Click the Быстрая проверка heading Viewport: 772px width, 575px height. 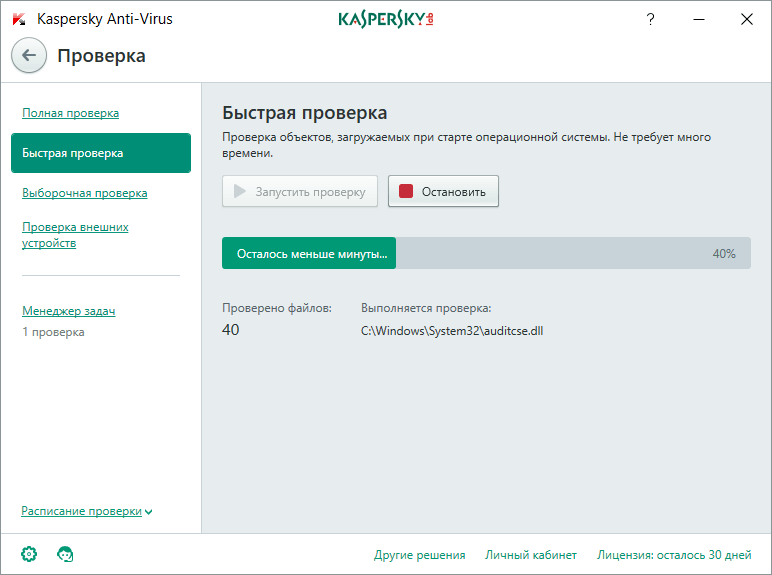point(304,113)
